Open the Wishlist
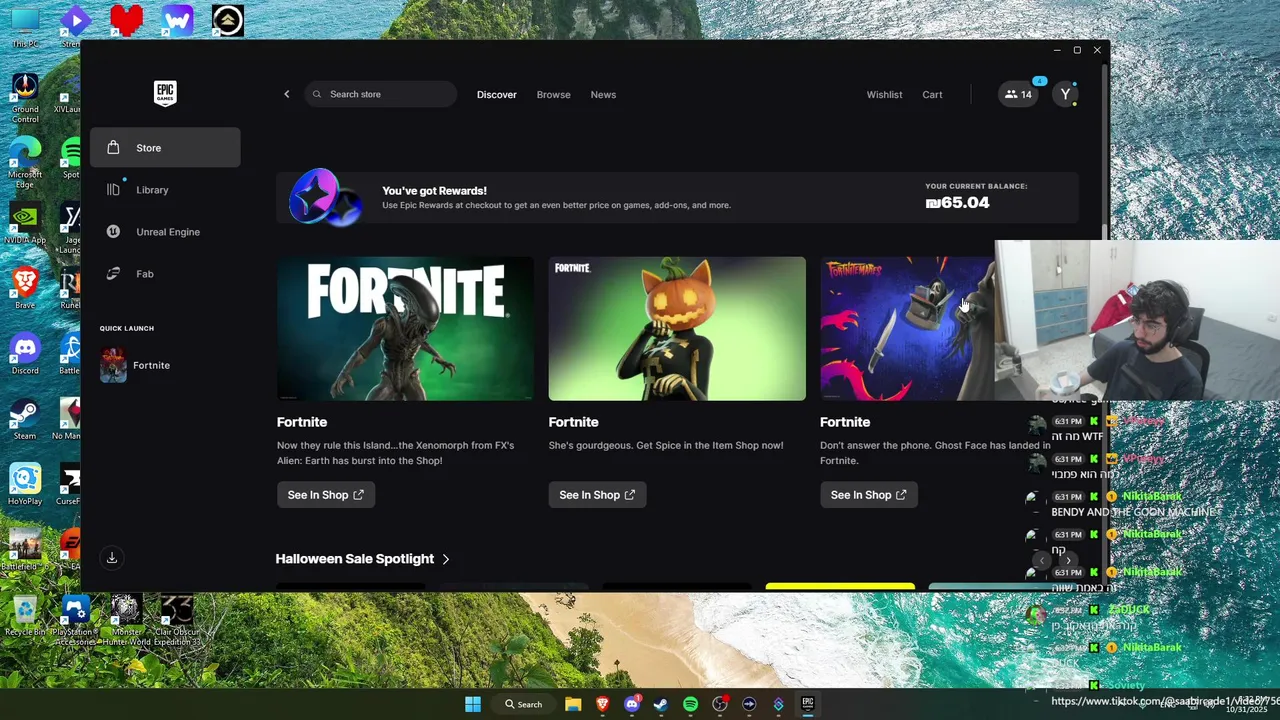The image size is (1280, 720). (884, 94)
